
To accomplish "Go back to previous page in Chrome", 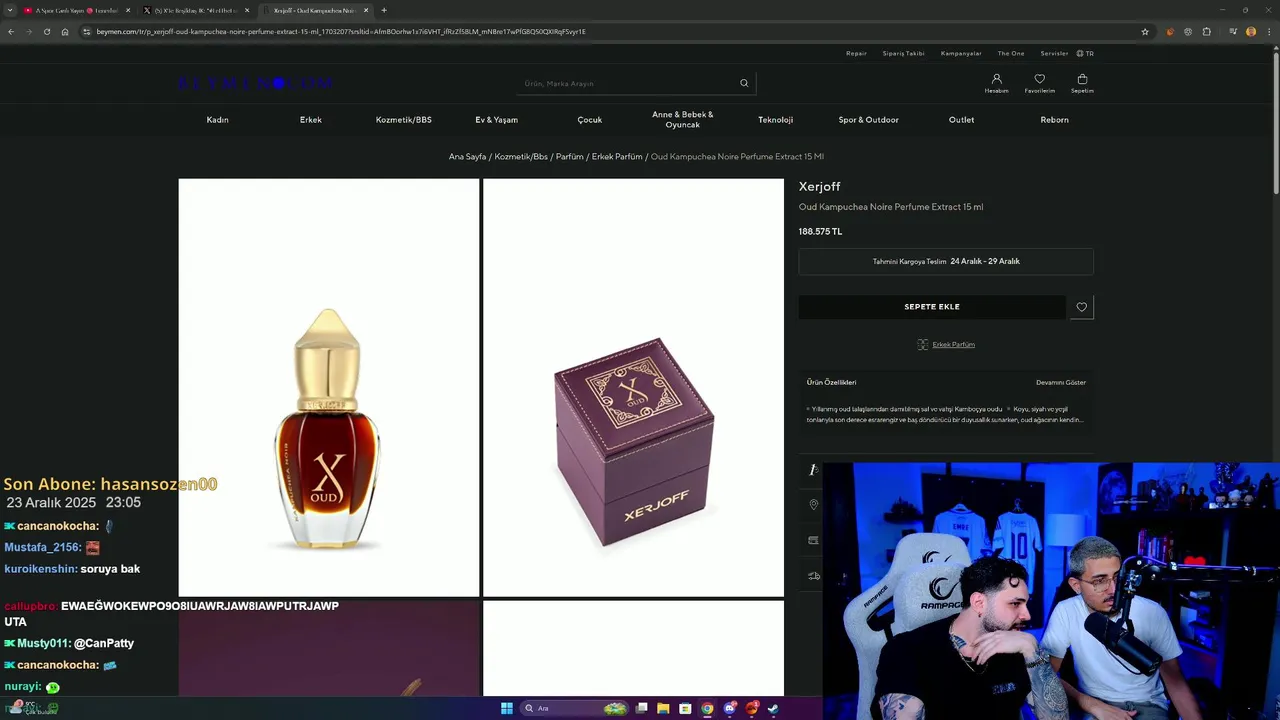I will [10, 31].
